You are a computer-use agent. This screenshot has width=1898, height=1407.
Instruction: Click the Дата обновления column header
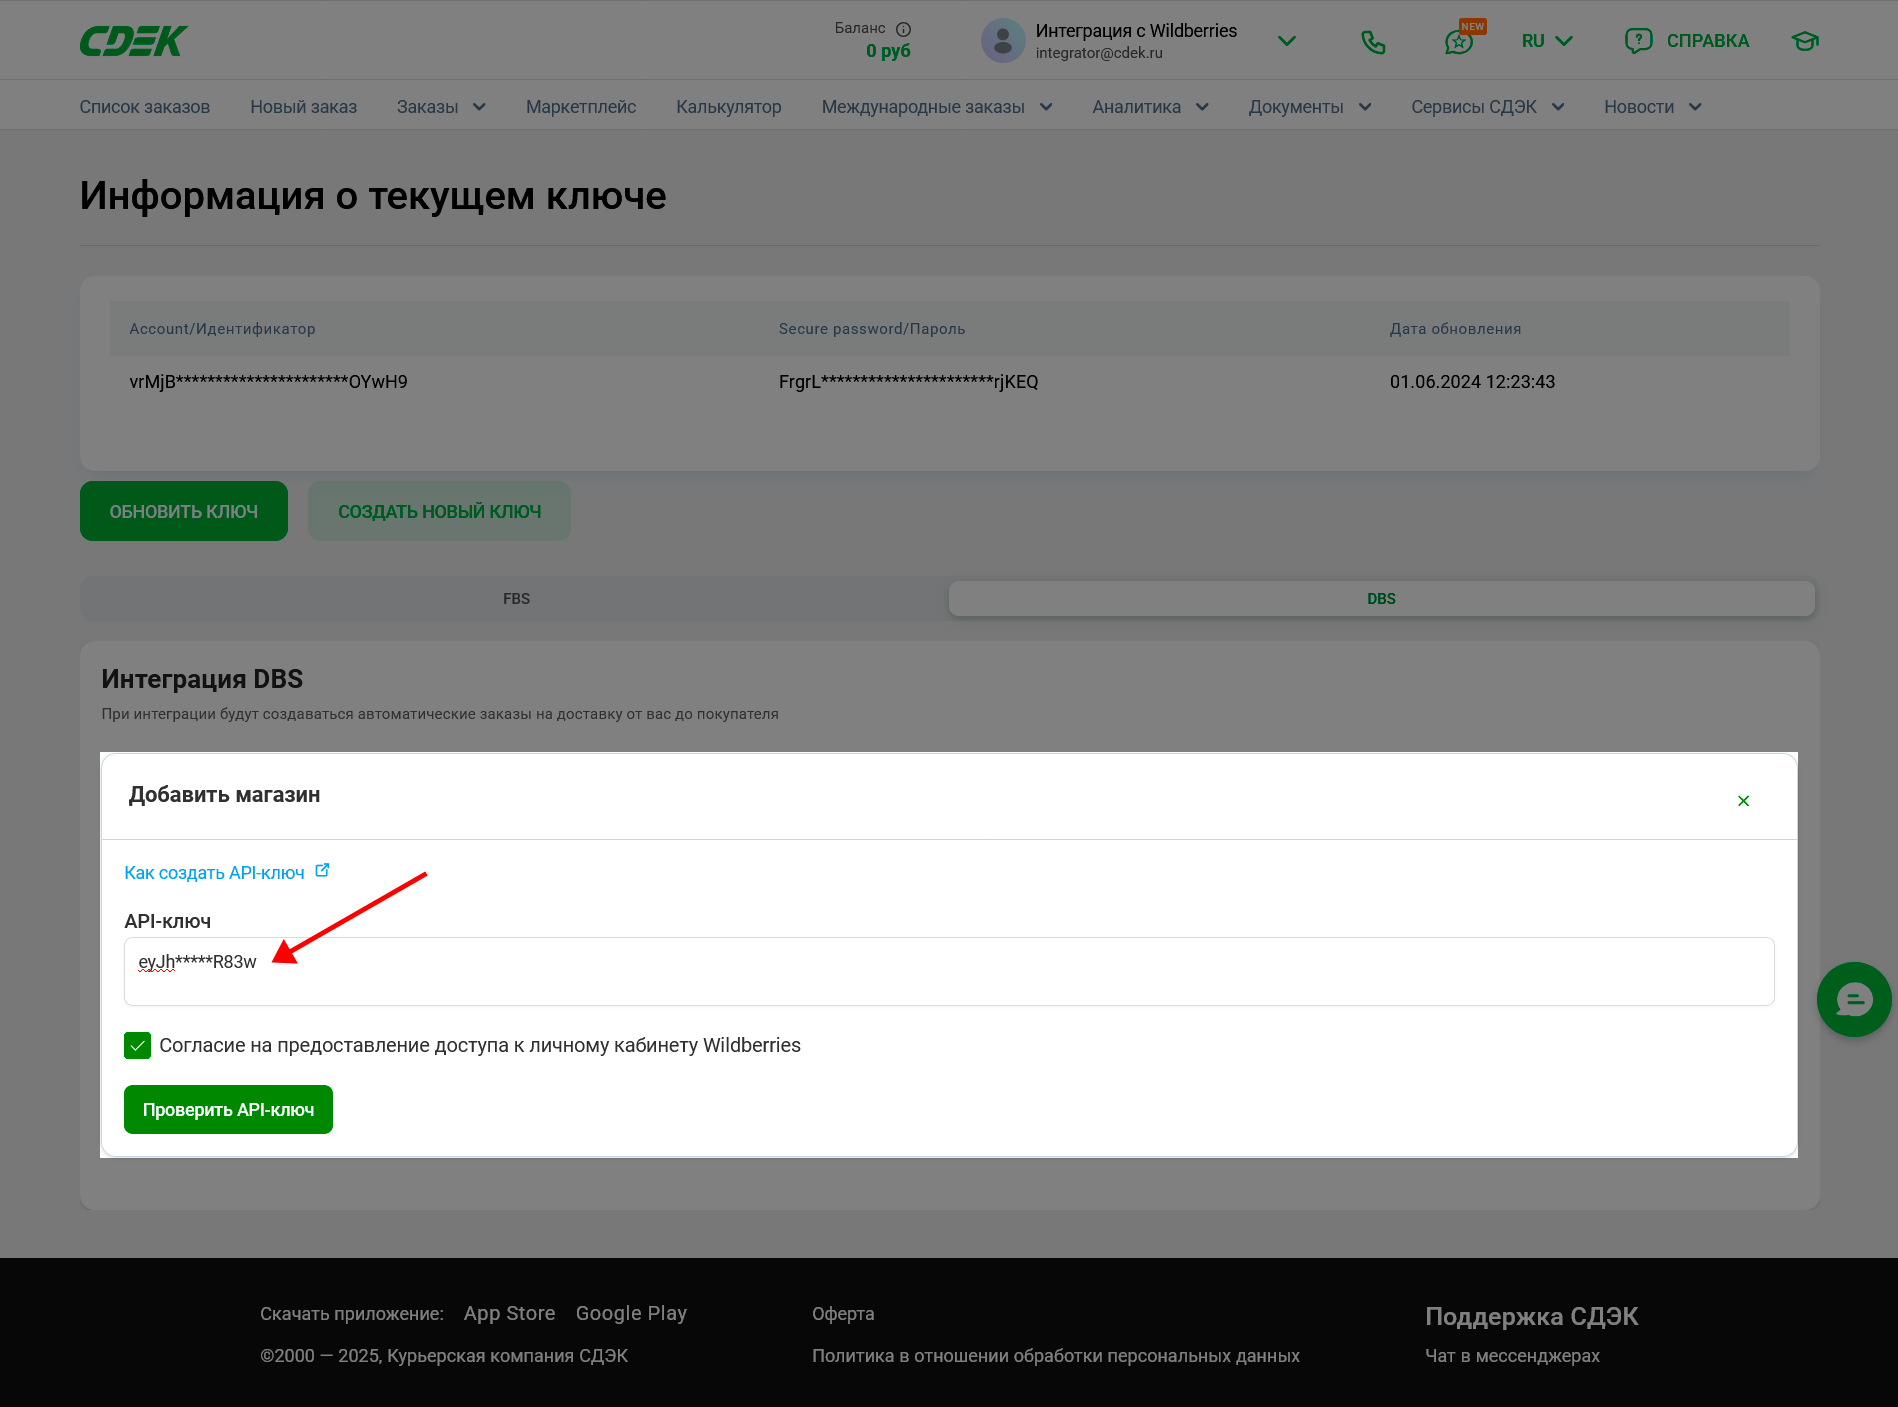1455,329
